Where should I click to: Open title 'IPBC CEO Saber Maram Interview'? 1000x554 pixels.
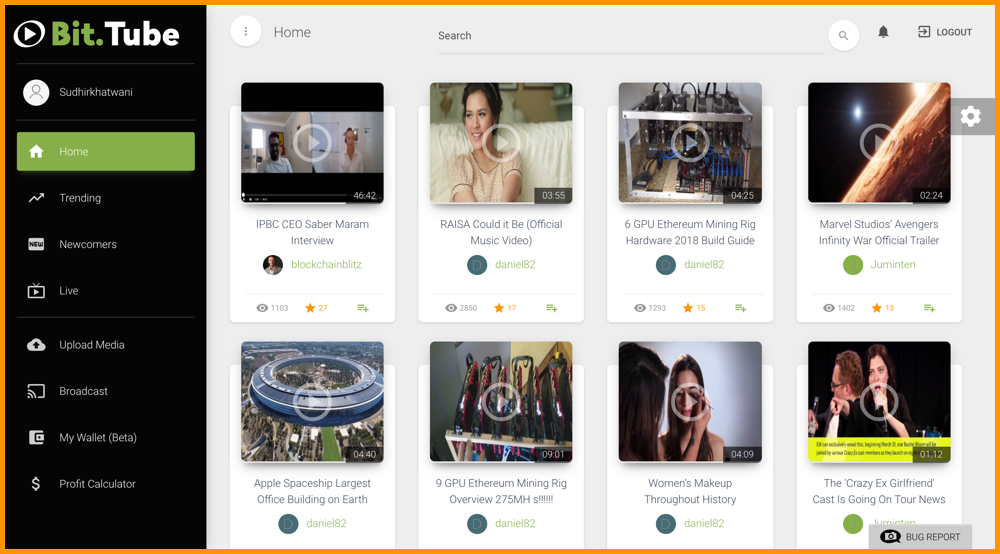312,232
